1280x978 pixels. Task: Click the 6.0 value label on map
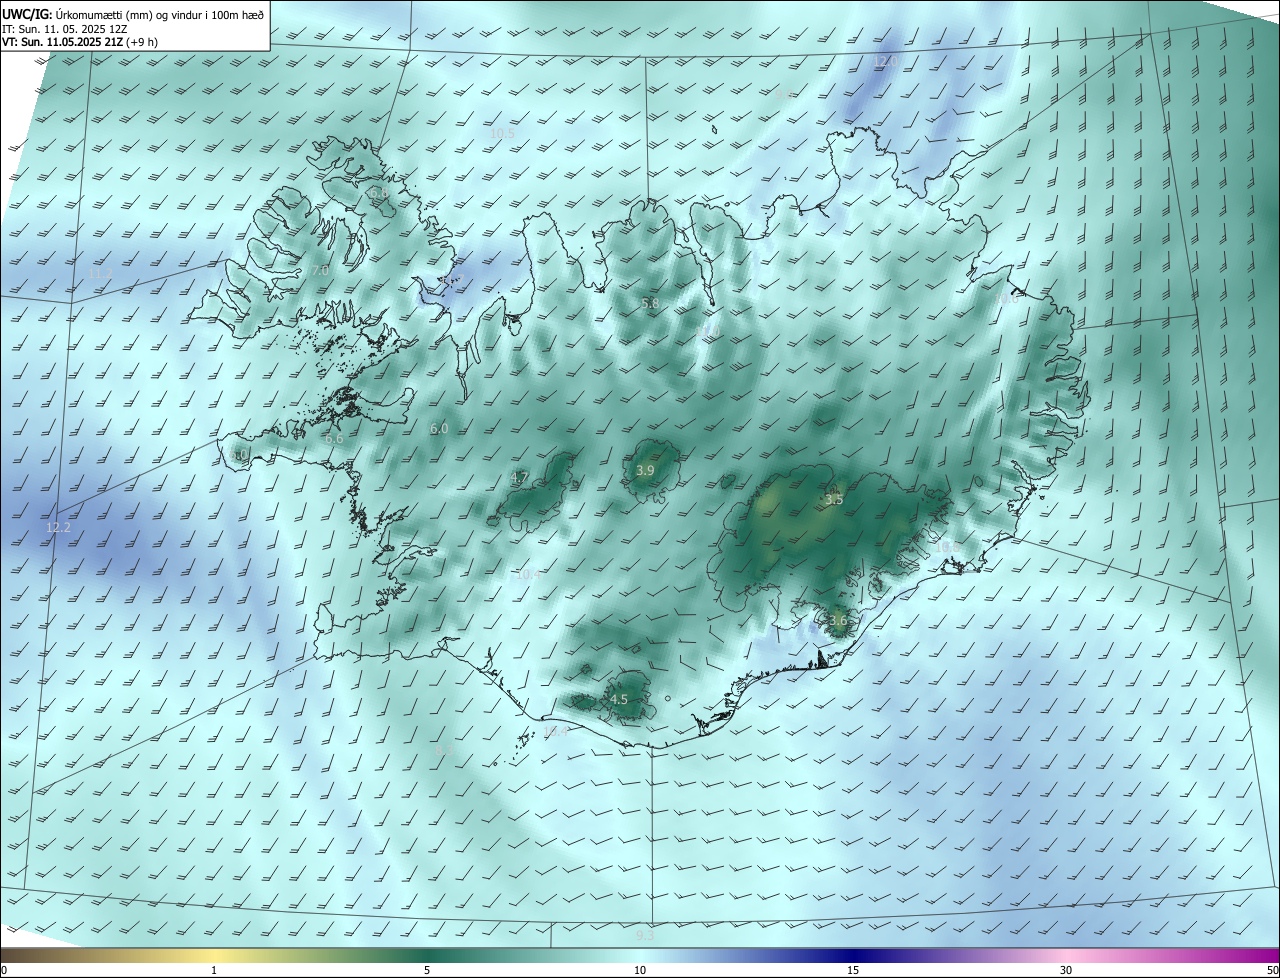click(439, 428)
